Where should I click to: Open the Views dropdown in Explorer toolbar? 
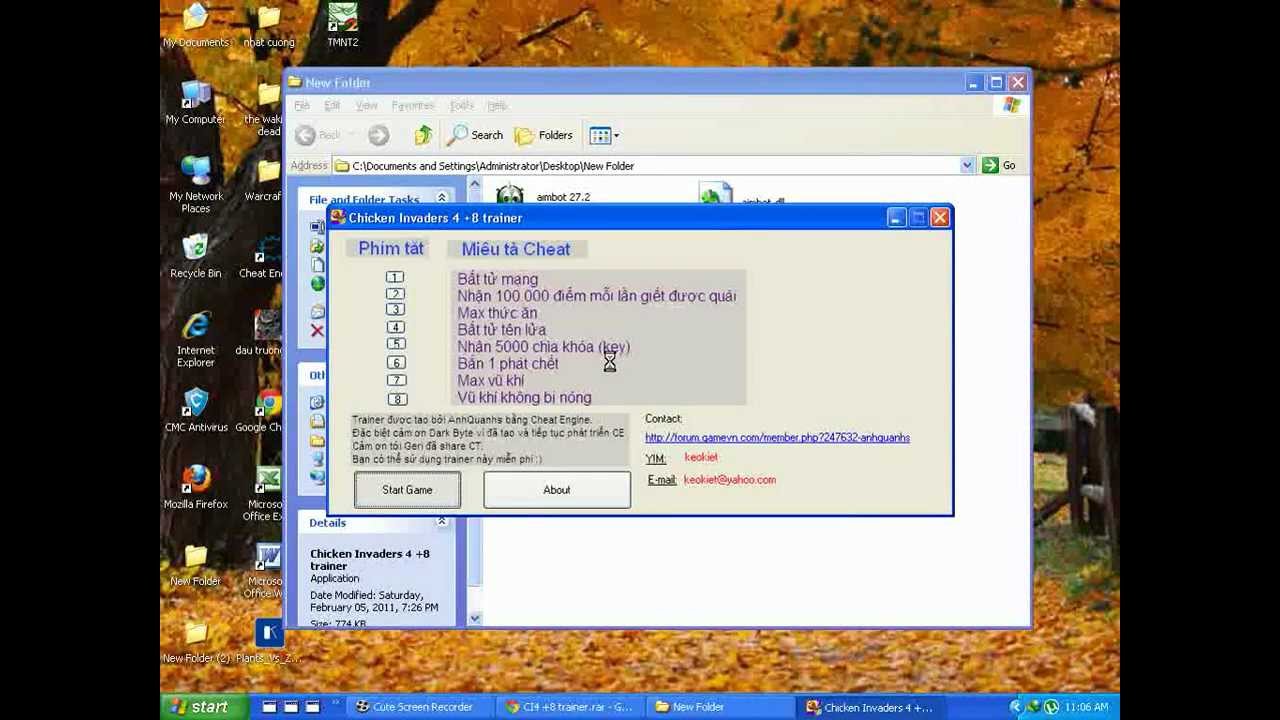604,135
